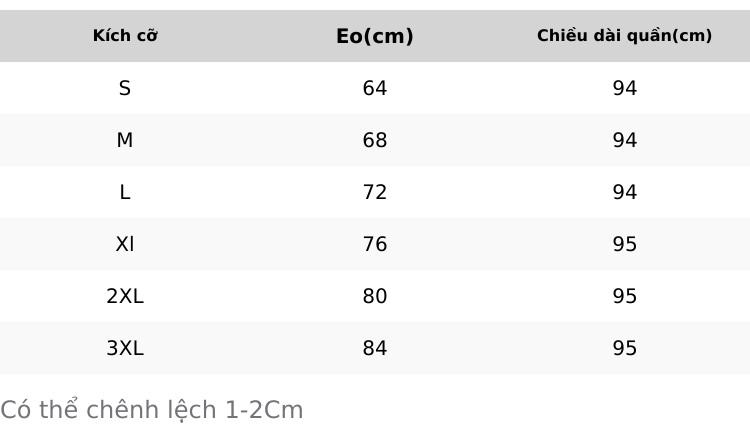Click the 'Kích cỡ' column header
The height and width of the screenshot is (446, 750).
[x=125, y=36]
